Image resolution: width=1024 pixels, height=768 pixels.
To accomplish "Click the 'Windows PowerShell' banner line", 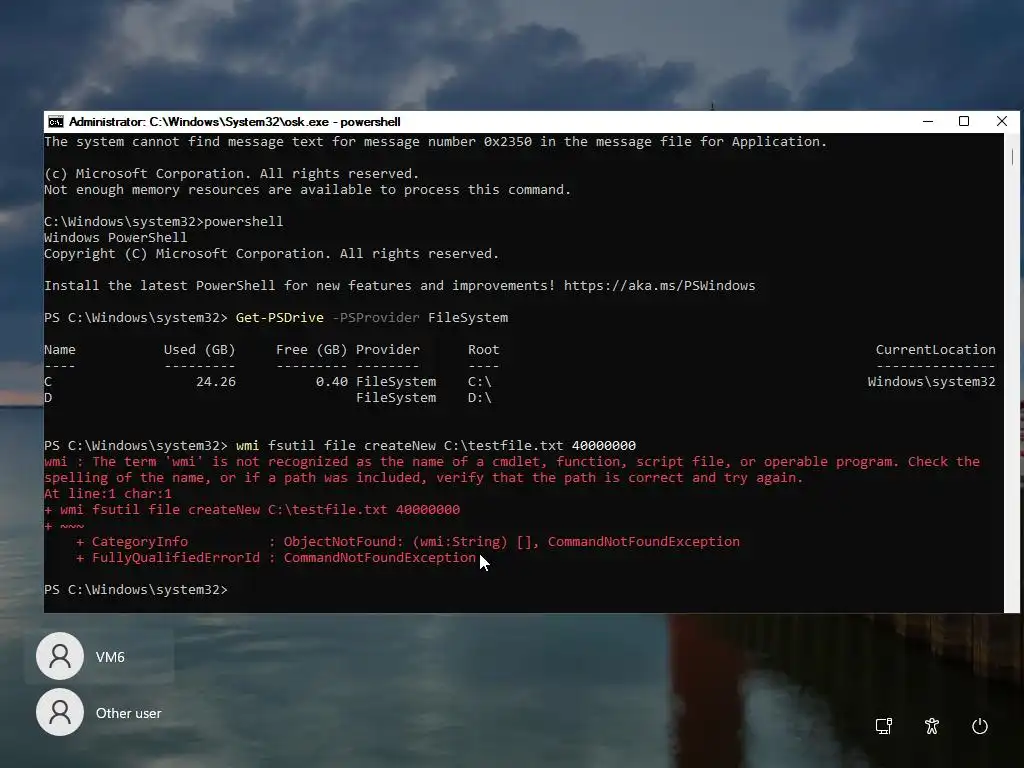I will pyautogui.click(x=116, y=238).
